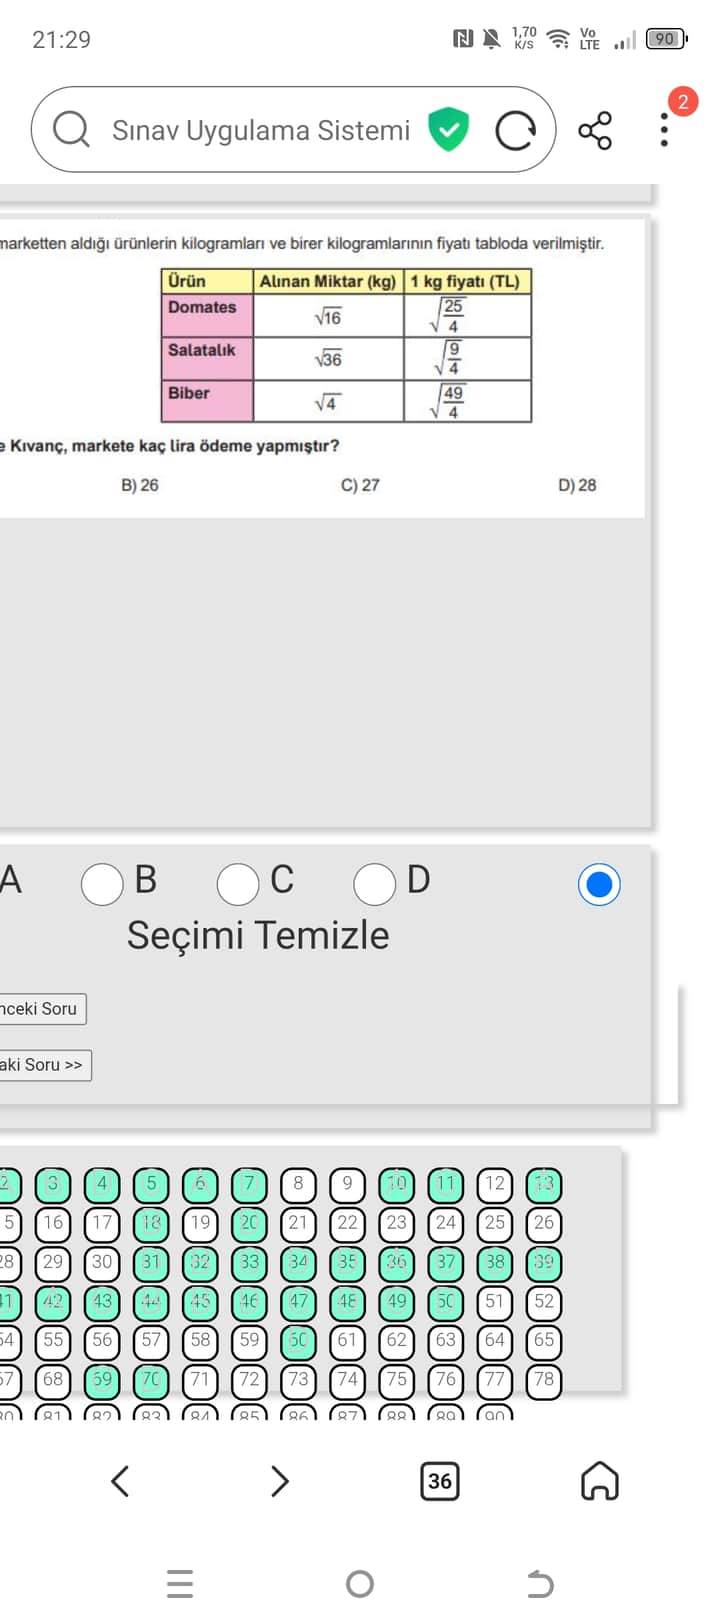Tap the address bar text Sınav Uygulama Sistemi
Image resolution: width=720 pixels, height=1624 pixels.
[260, 130]
